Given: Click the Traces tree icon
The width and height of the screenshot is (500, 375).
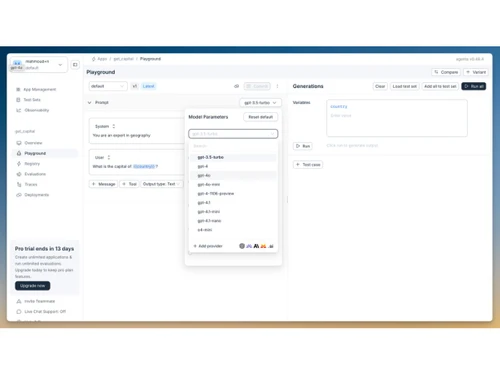Looking at the screenshot, I should [x=19, y=184].
